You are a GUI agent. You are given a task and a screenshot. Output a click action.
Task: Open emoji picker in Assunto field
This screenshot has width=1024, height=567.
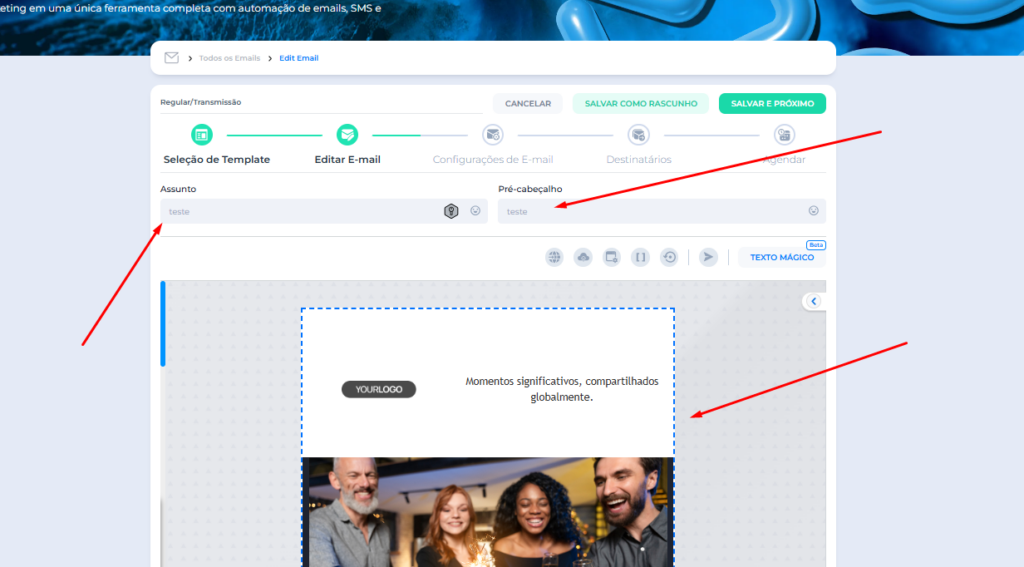475,211
